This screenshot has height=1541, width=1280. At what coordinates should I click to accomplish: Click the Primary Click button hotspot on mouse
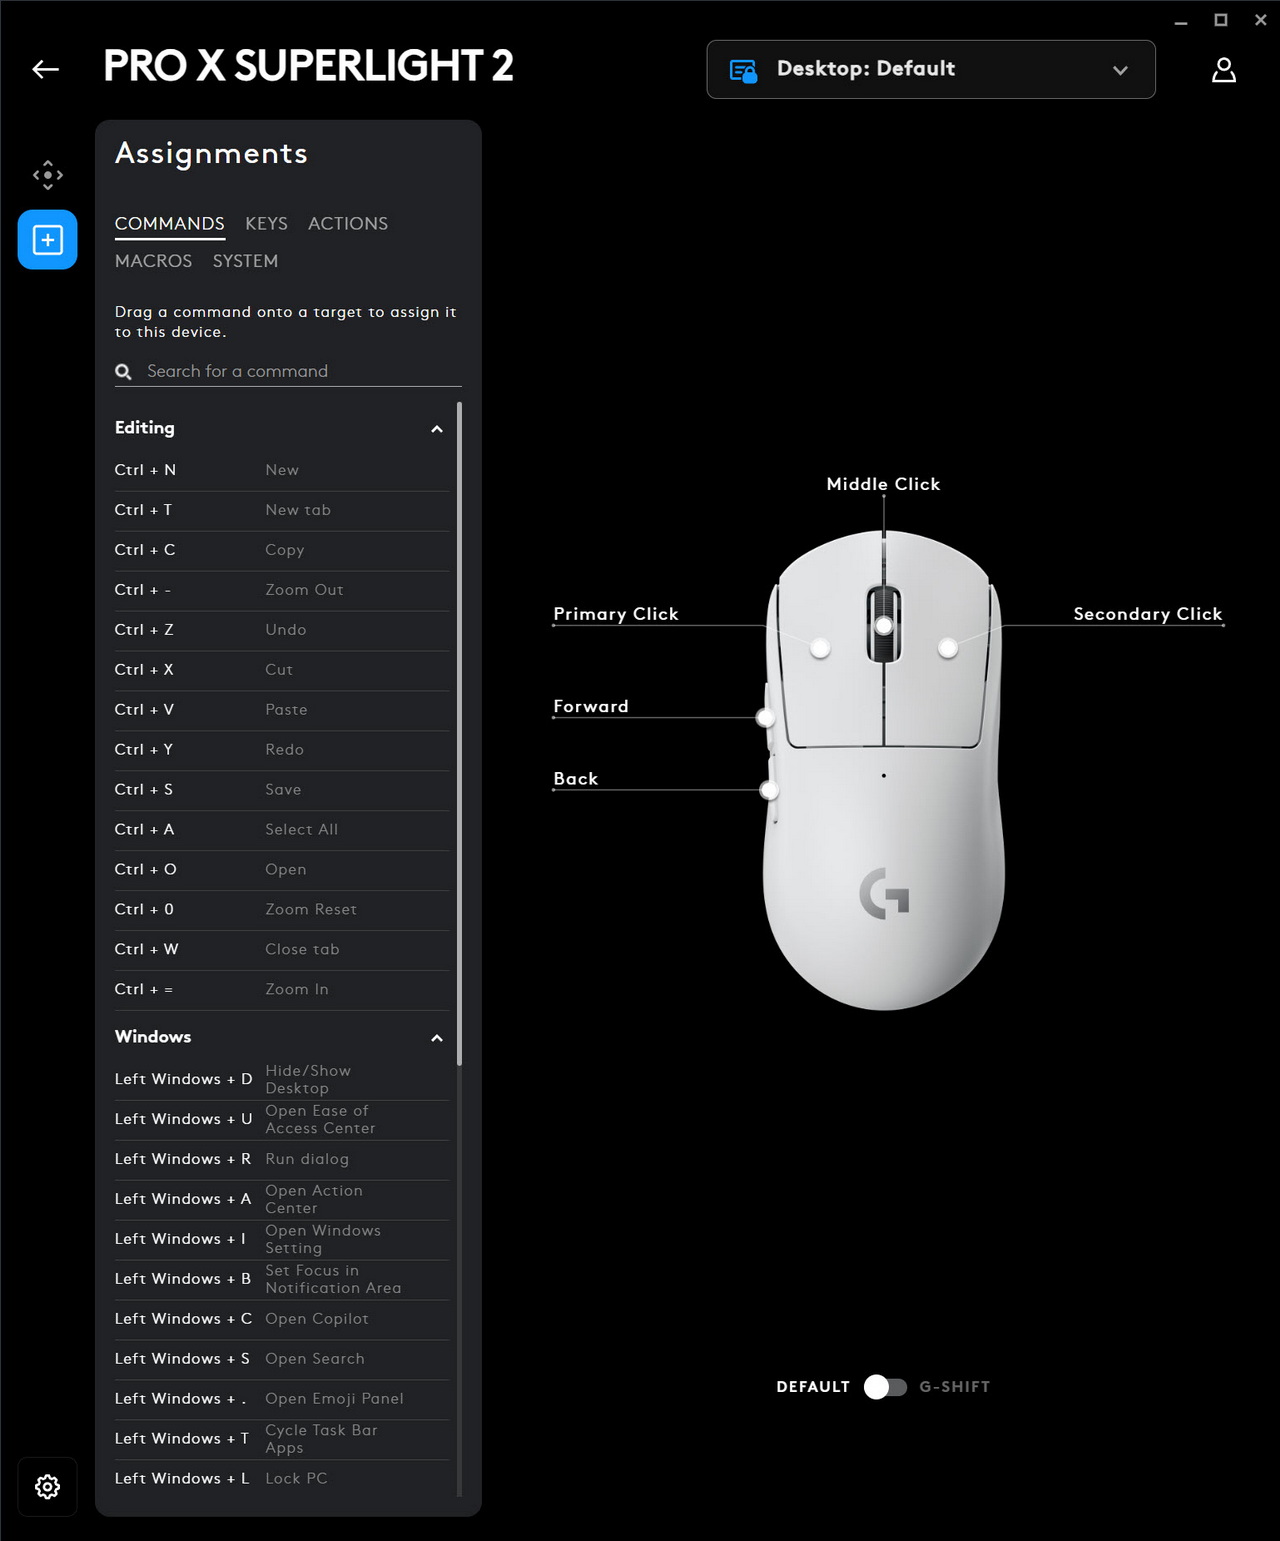point(820,648)
